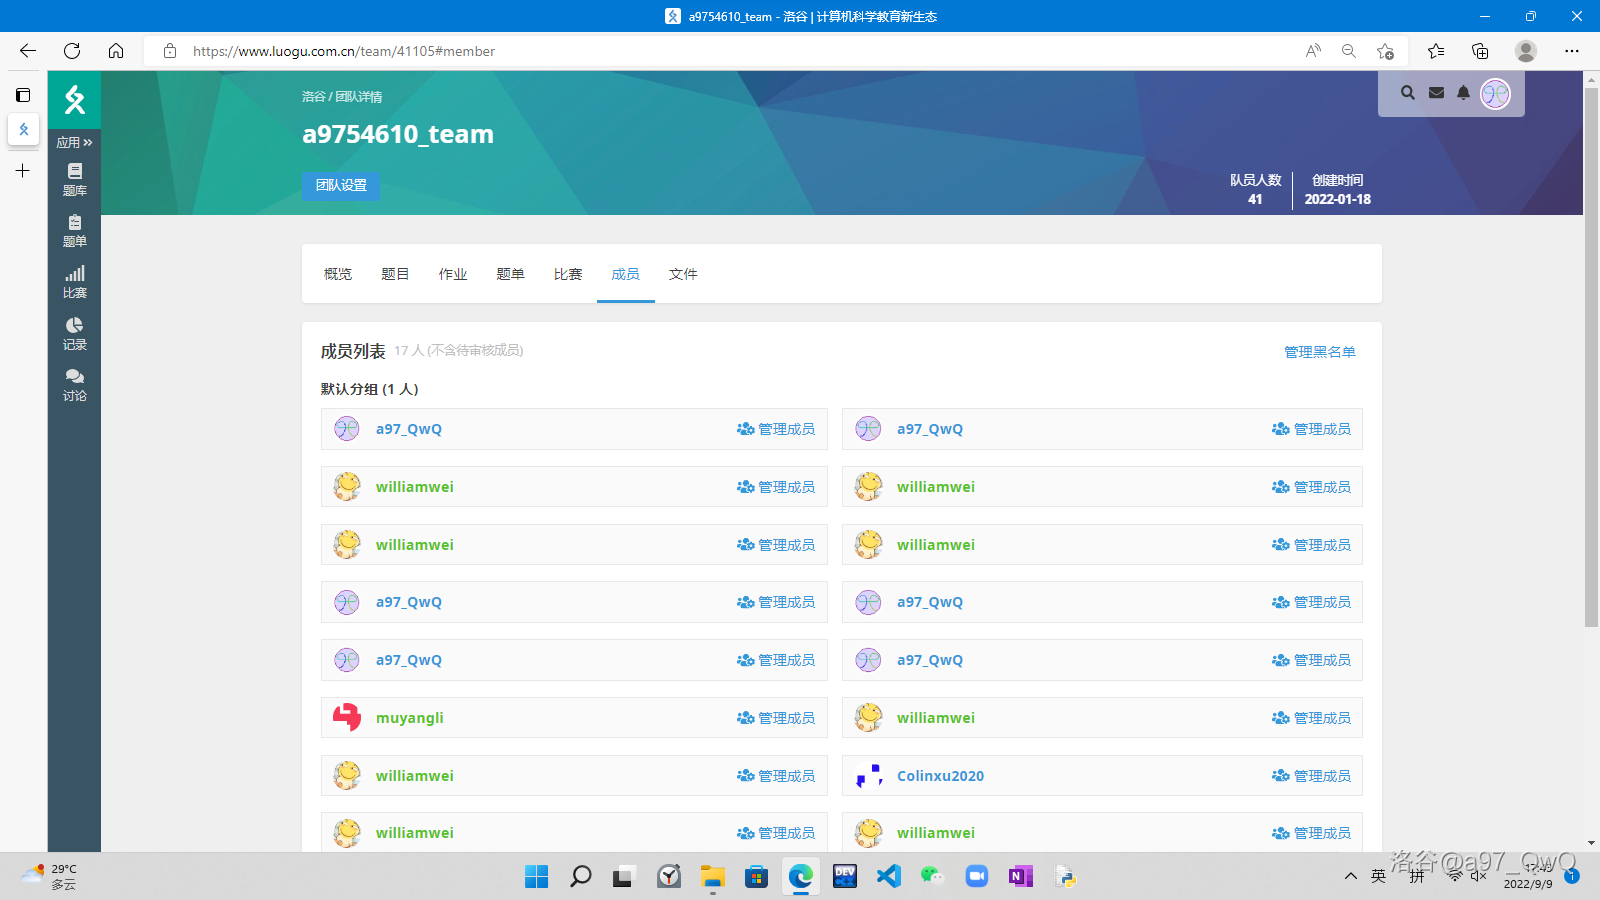Viewport: 1600px width, 900px height.
Task: Open Visual Studio Code from taskbar
Action: point(889,877)
